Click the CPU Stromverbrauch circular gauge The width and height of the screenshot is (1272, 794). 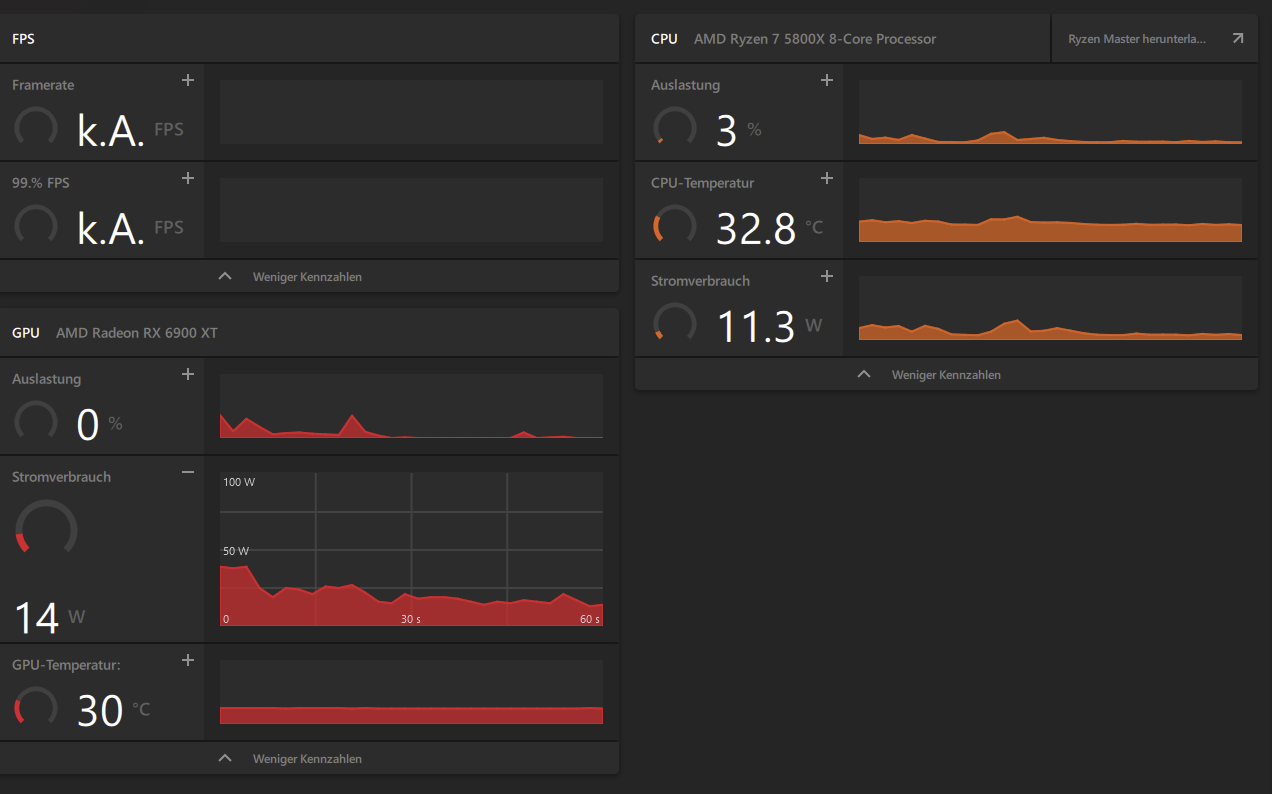pyautogui.click(x=675, y=323)
